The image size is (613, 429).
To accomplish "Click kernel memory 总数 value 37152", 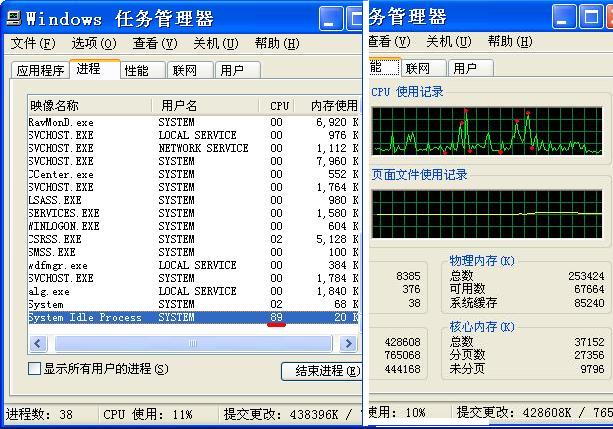I will click(x=589, y=342).
